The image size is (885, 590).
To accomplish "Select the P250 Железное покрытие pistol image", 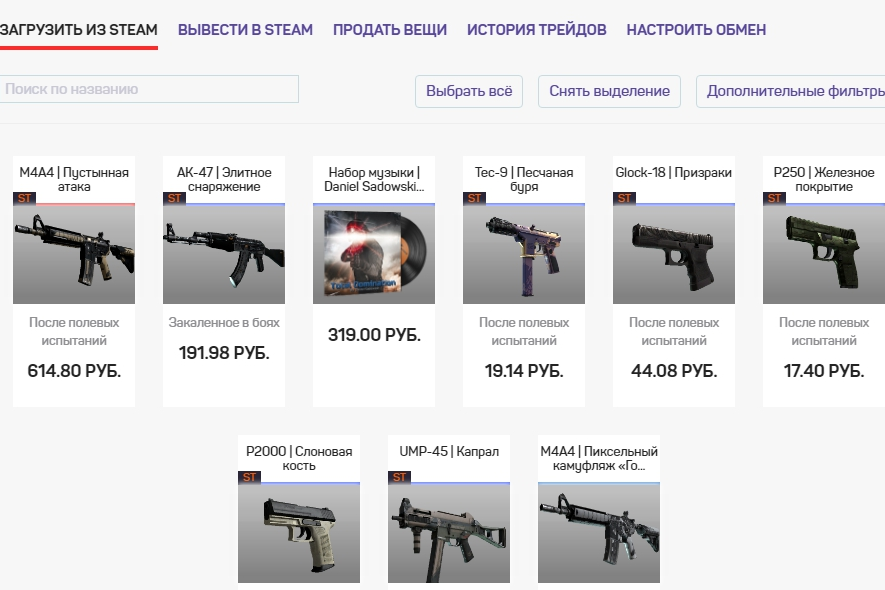I will 824,254.
